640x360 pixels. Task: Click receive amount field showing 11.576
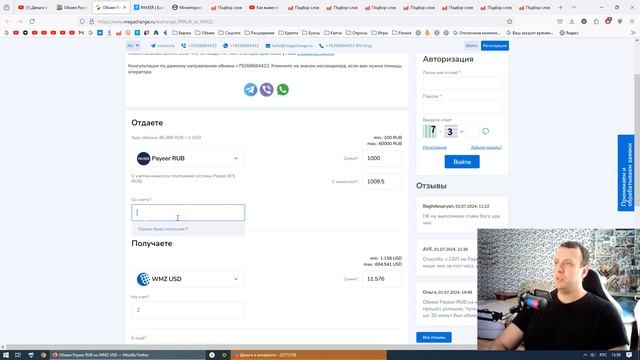coord(382,279)
